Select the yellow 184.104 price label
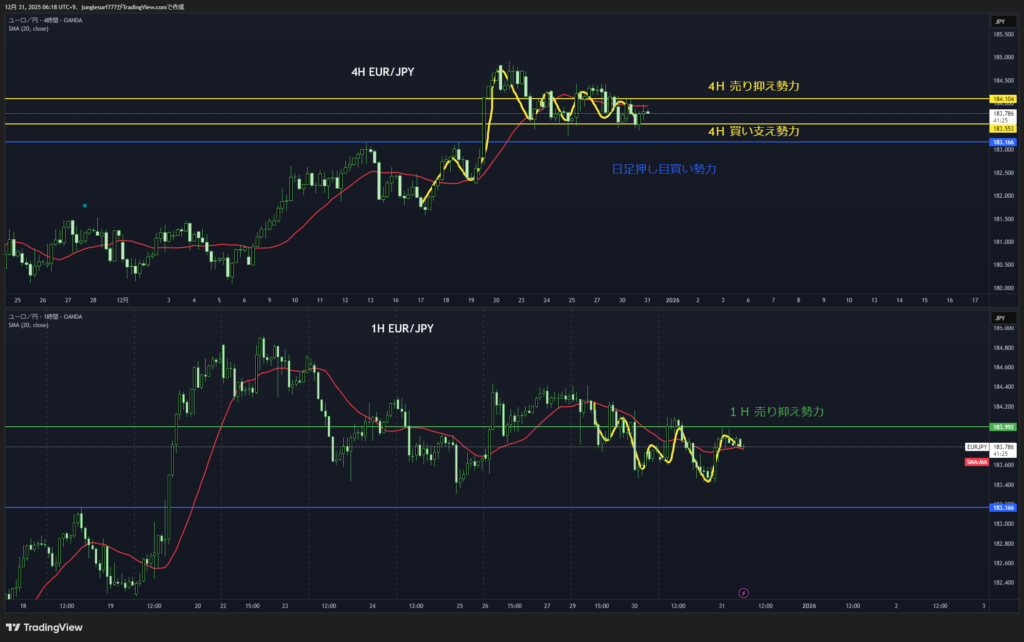The width and height of the screenshot is (1024, 642). [x=1002, y=99]
